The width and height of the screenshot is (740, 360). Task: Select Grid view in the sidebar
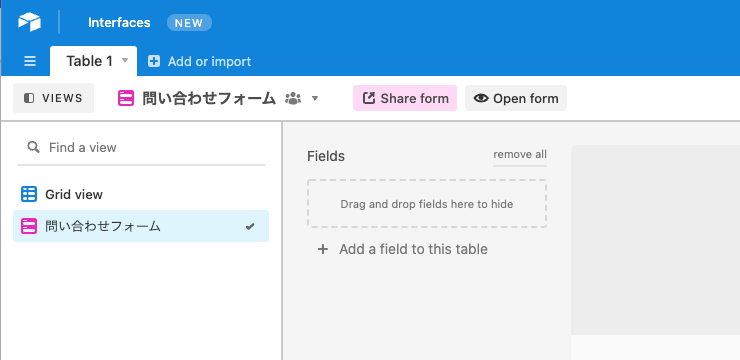(x=141, y=194)
